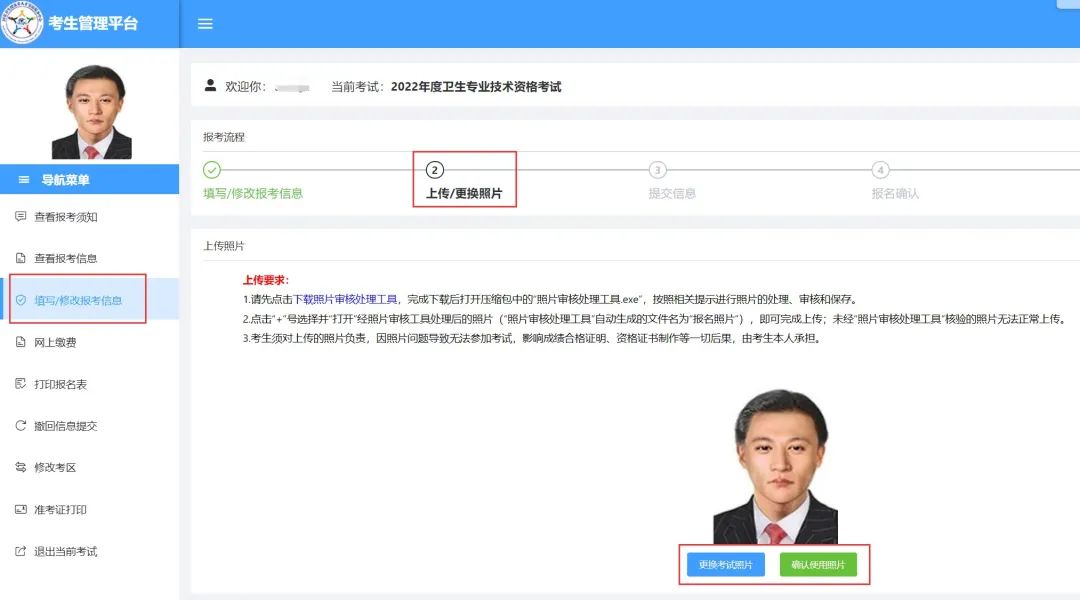Click step 3 提交信息 indicator
This screenshot has width=1080, height=600.
pos(657,170)
